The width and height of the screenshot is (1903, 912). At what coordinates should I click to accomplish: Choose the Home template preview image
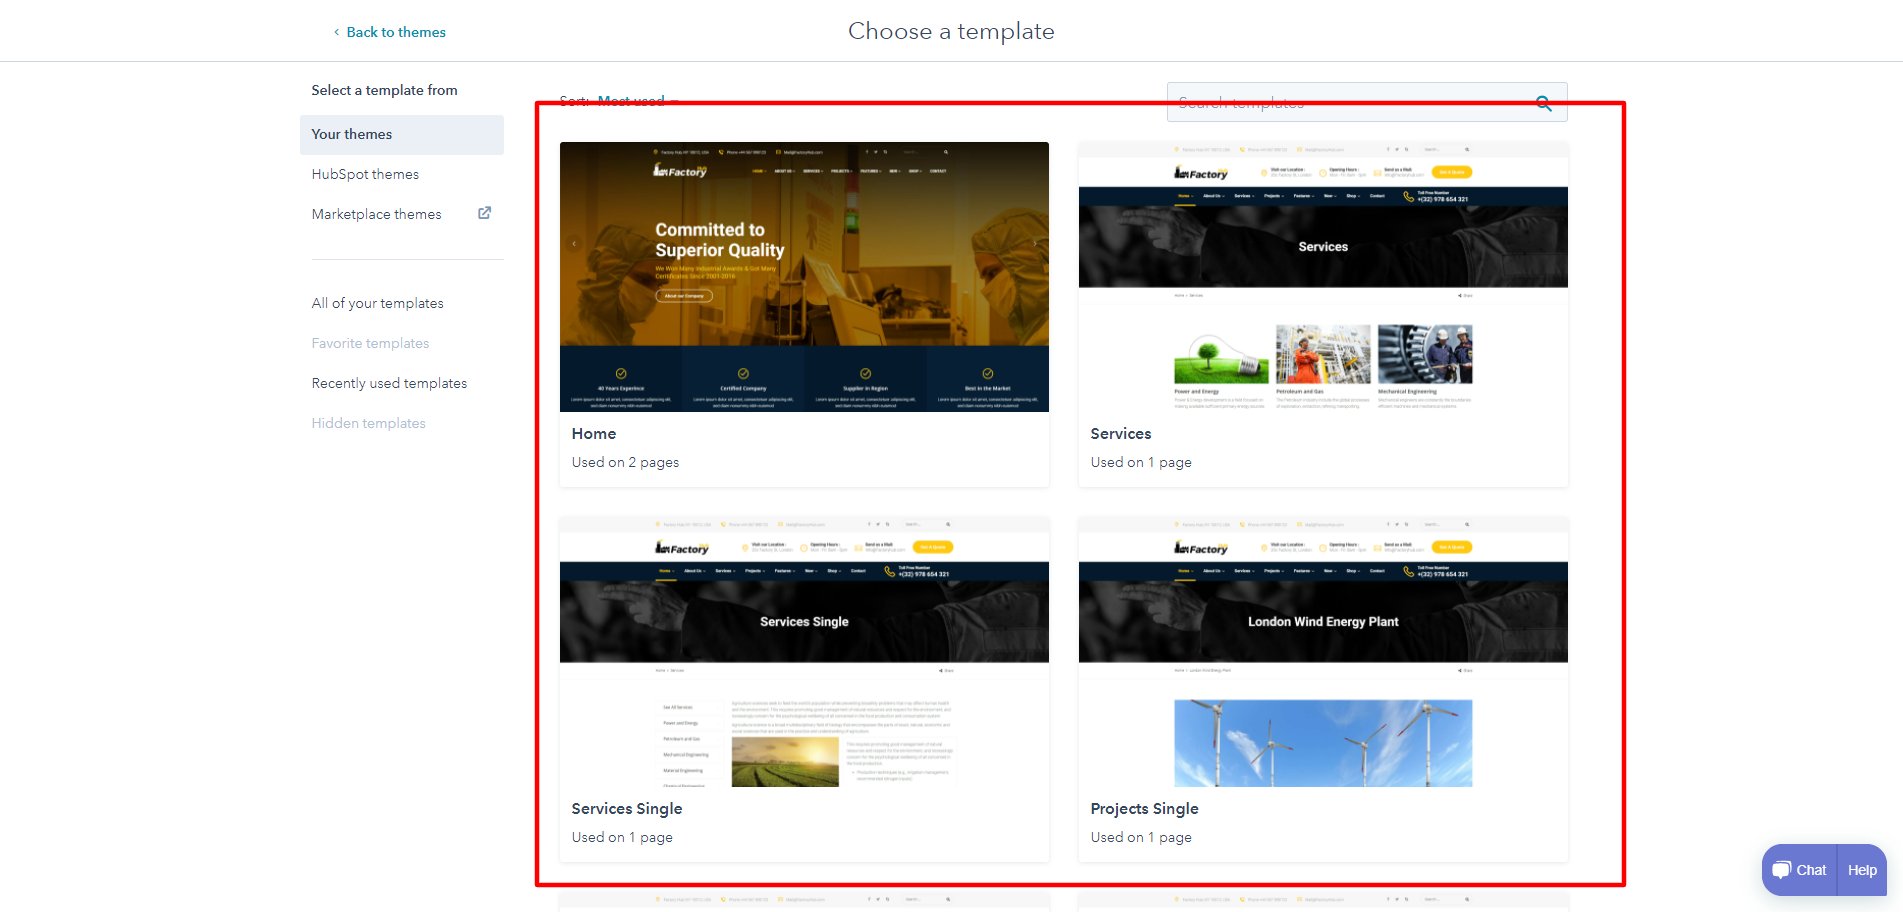click(x=804, y=277)
